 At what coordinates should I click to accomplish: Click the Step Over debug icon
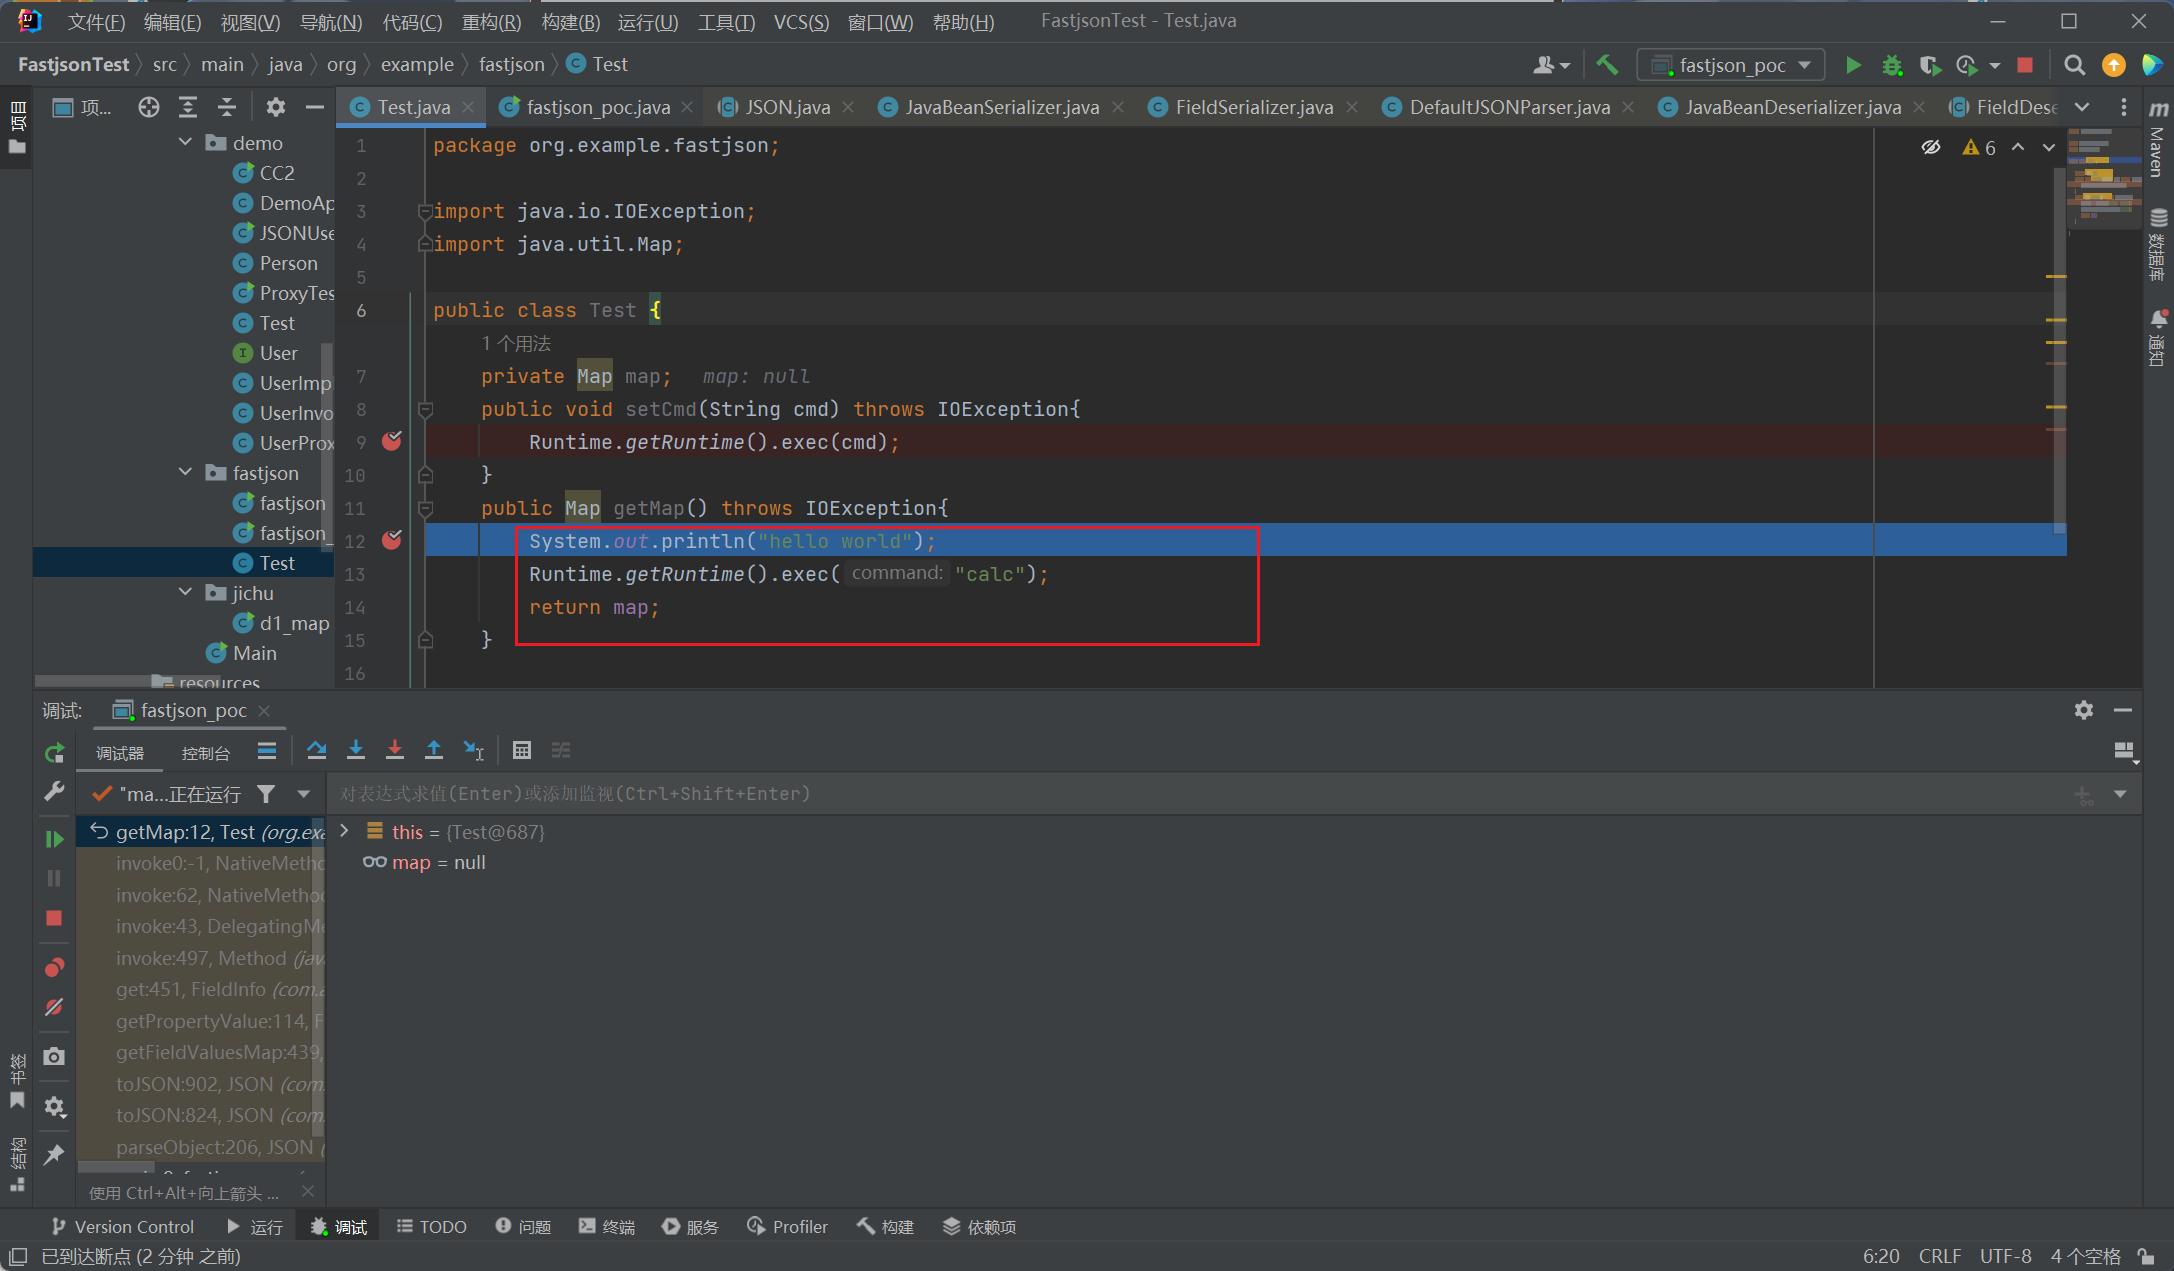point(317,750)
